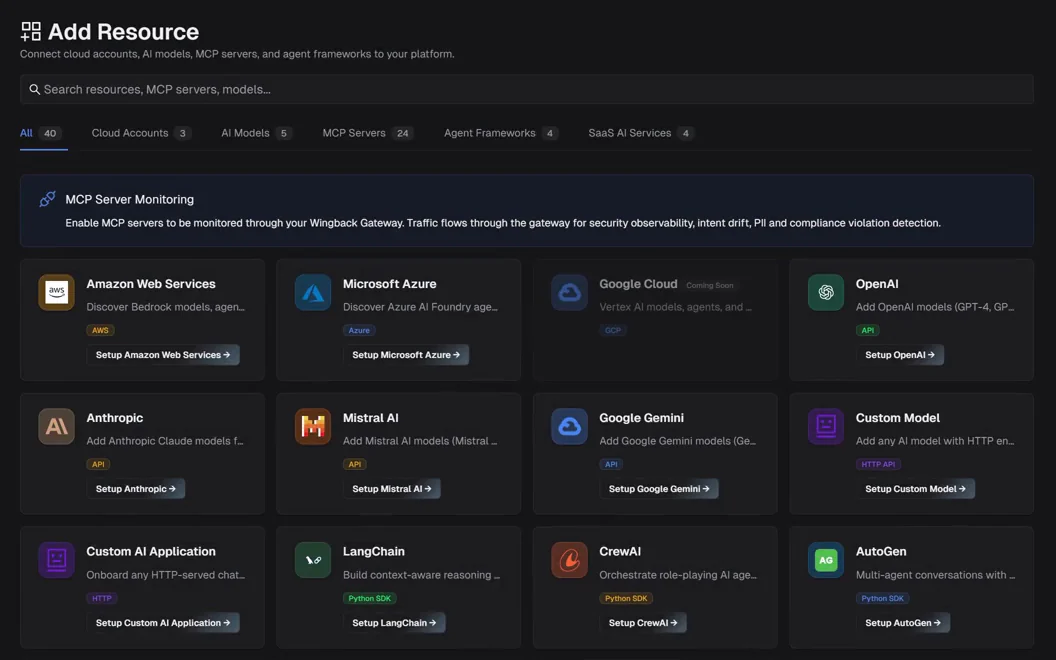Click Mistral AI's API tag badge
Screen dimensions: 1056x660
pyautogui.click(x=355, y=464)
